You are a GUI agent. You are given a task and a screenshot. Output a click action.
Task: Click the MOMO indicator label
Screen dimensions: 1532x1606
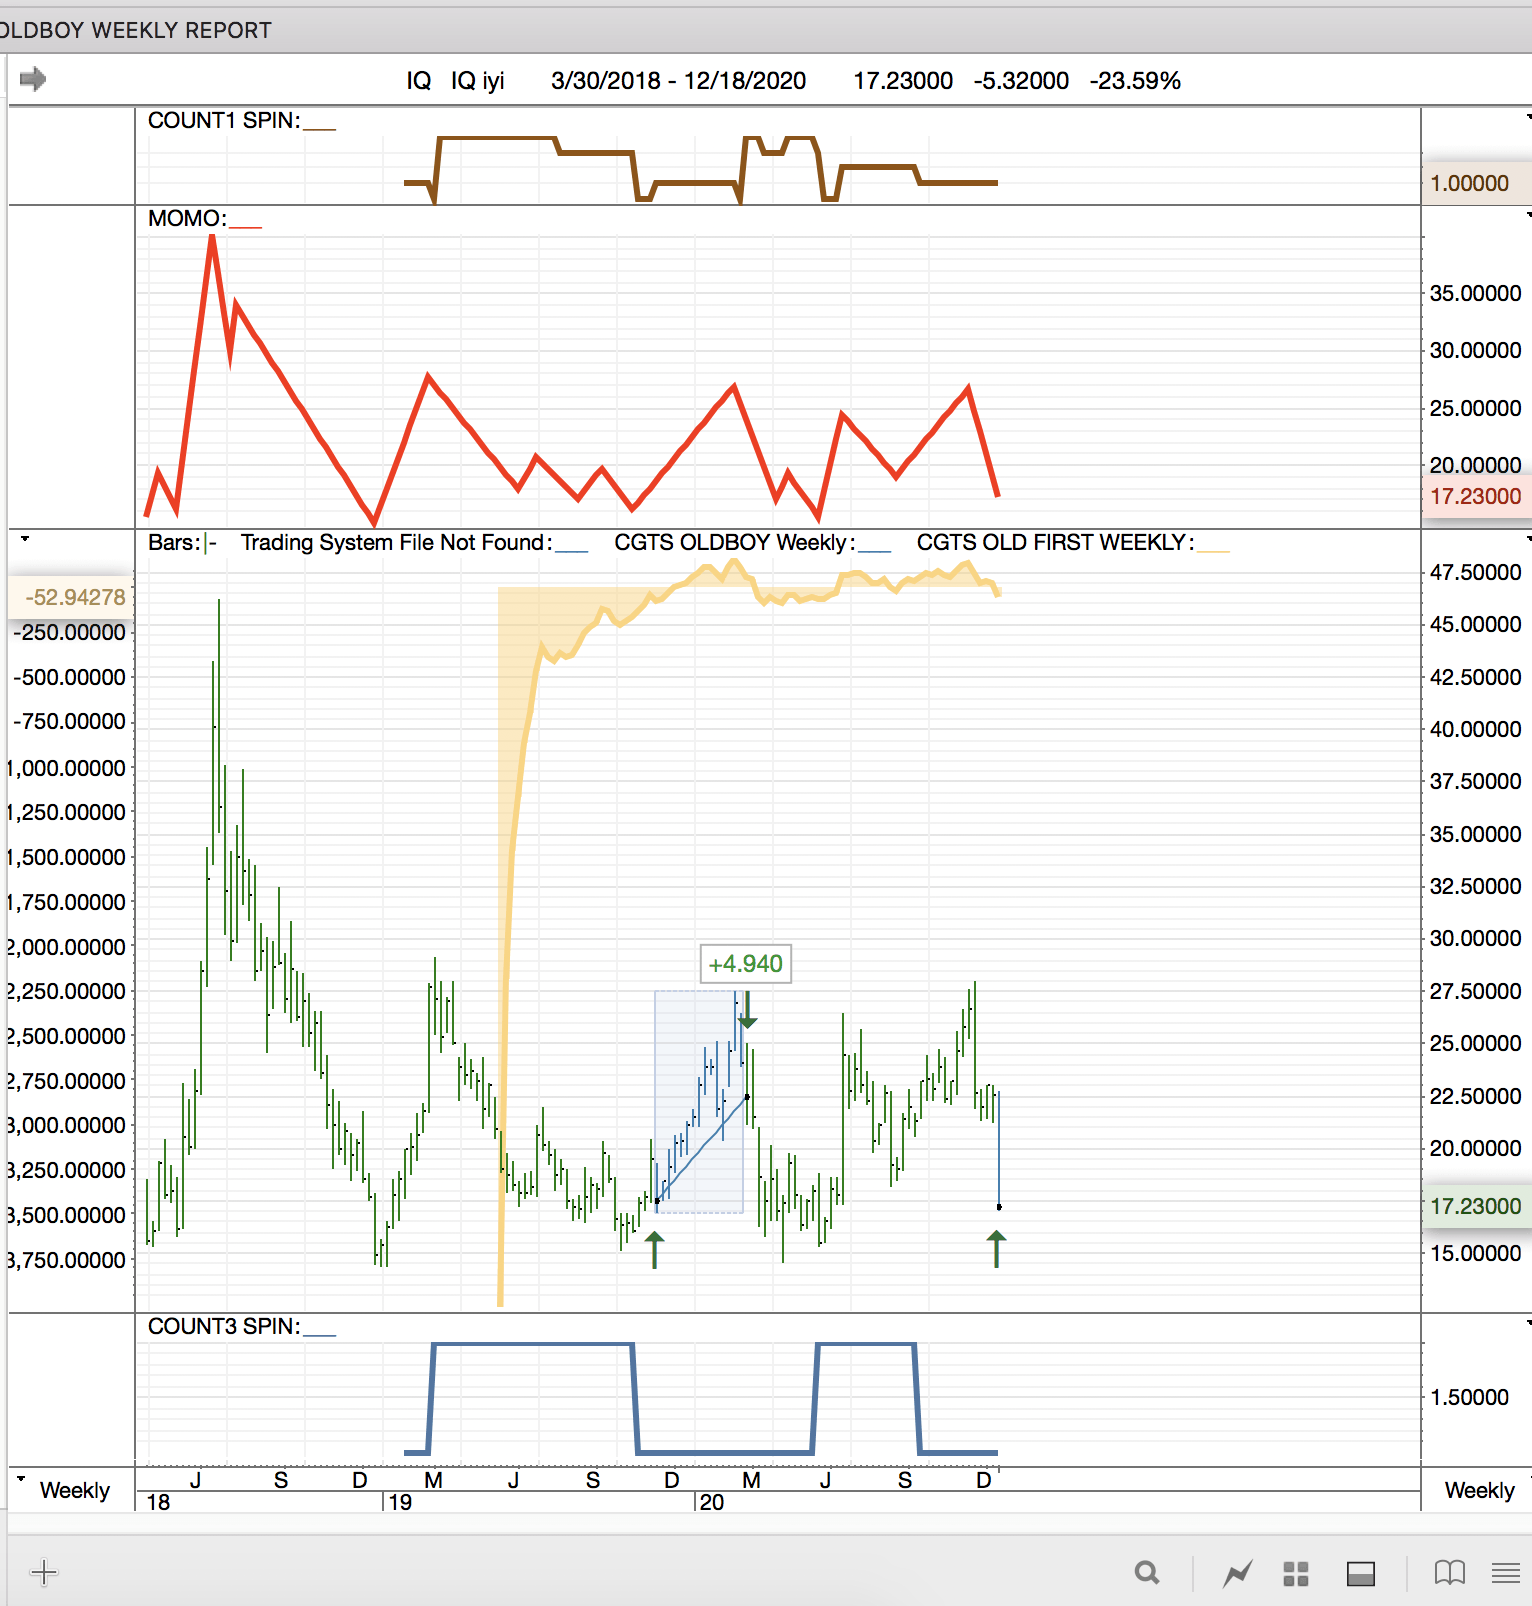187,219
